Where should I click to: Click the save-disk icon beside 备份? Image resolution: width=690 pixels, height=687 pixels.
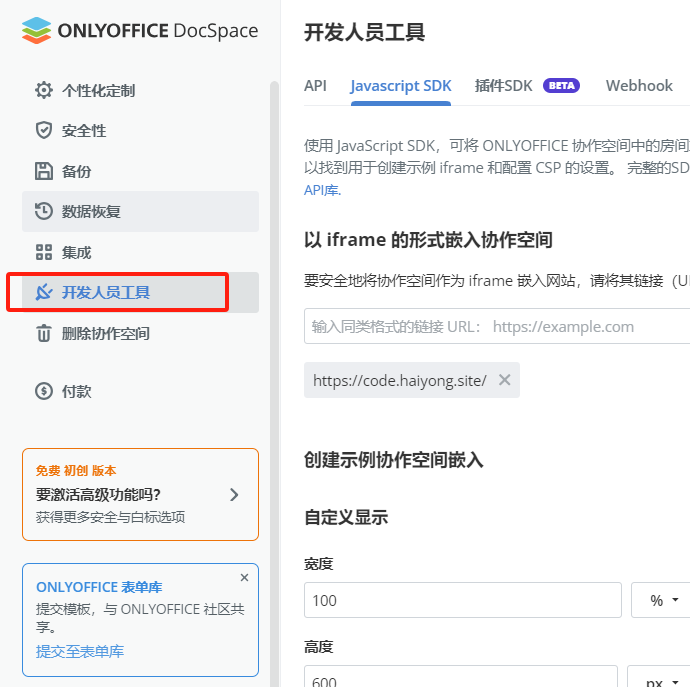tap(44, 171)
